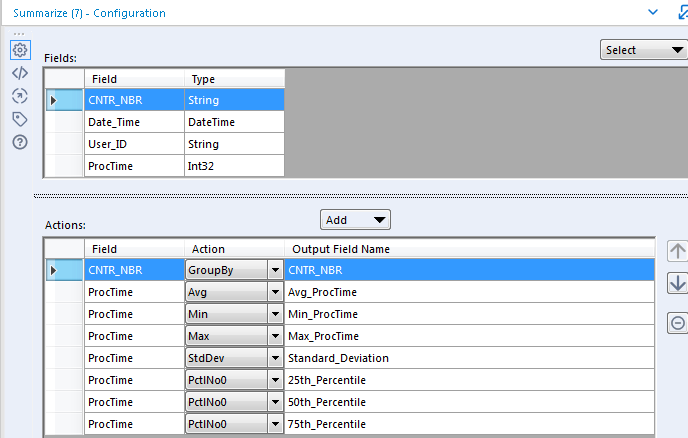This screenshot has width=688, height=438.
Task: Edit the 50th_Percentile output field name
Action: (469, 402)
